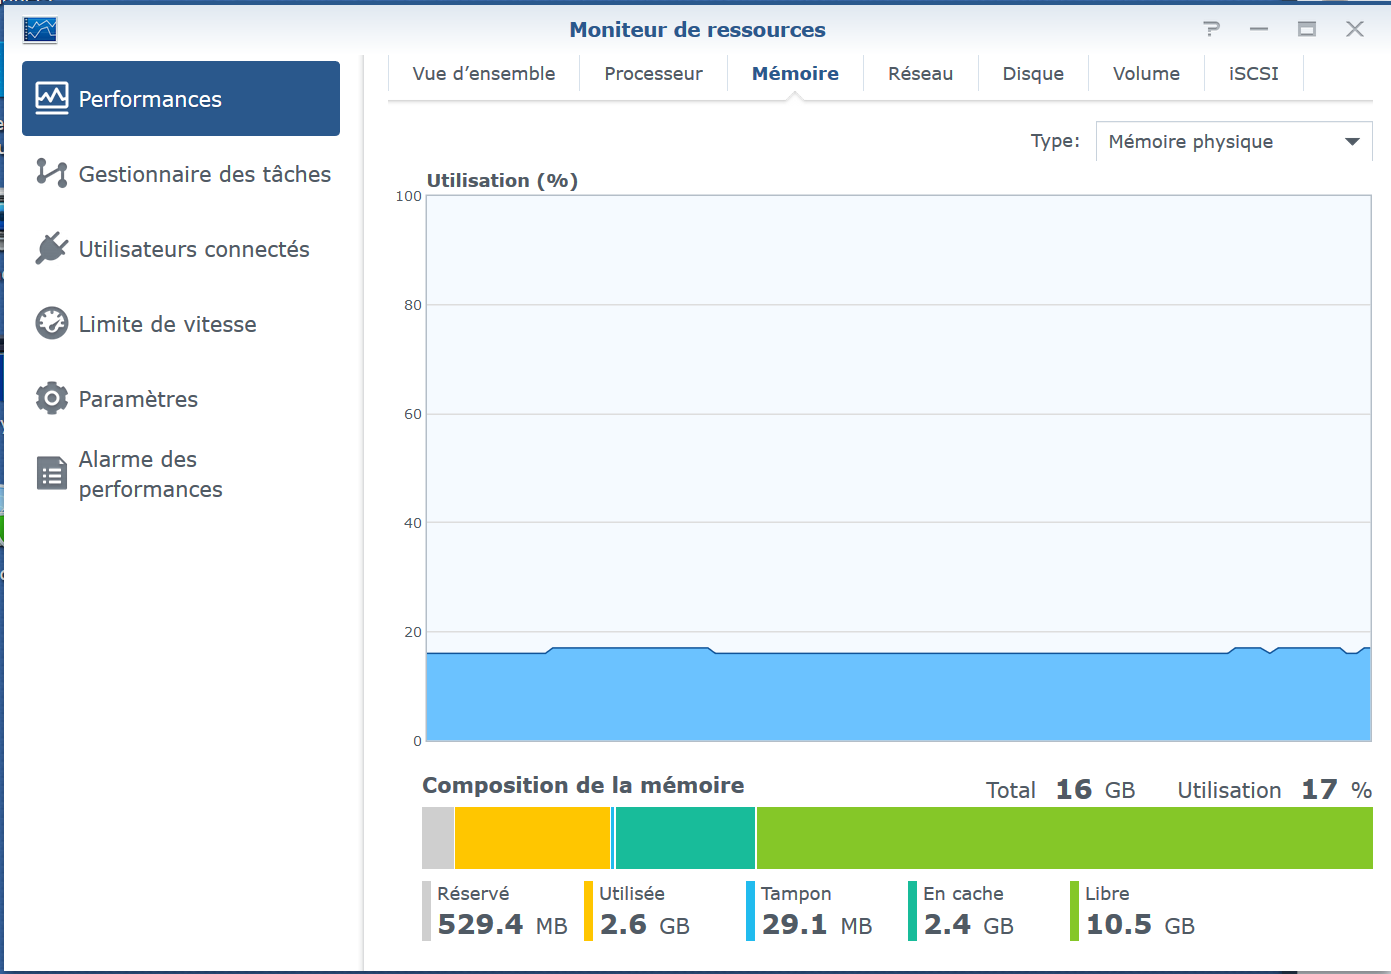Screen dimensions: 1391x974
Task: Expand the Mémoire physique combo box
Action: coord(1220,142)
